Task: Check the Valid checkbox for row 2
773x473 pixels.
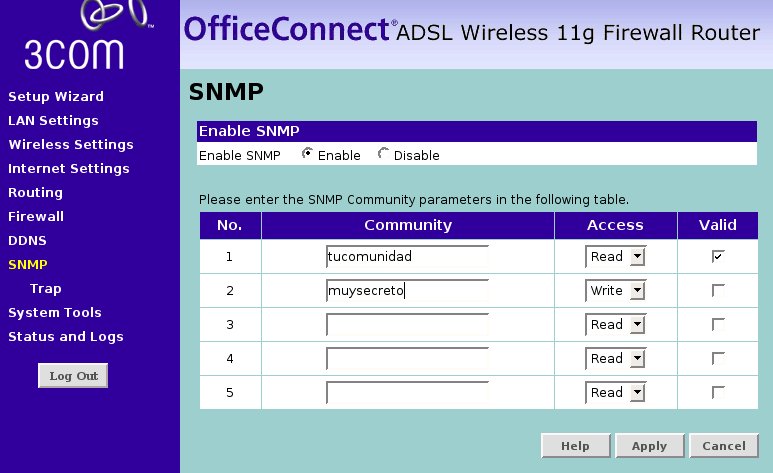Action: 717,290
